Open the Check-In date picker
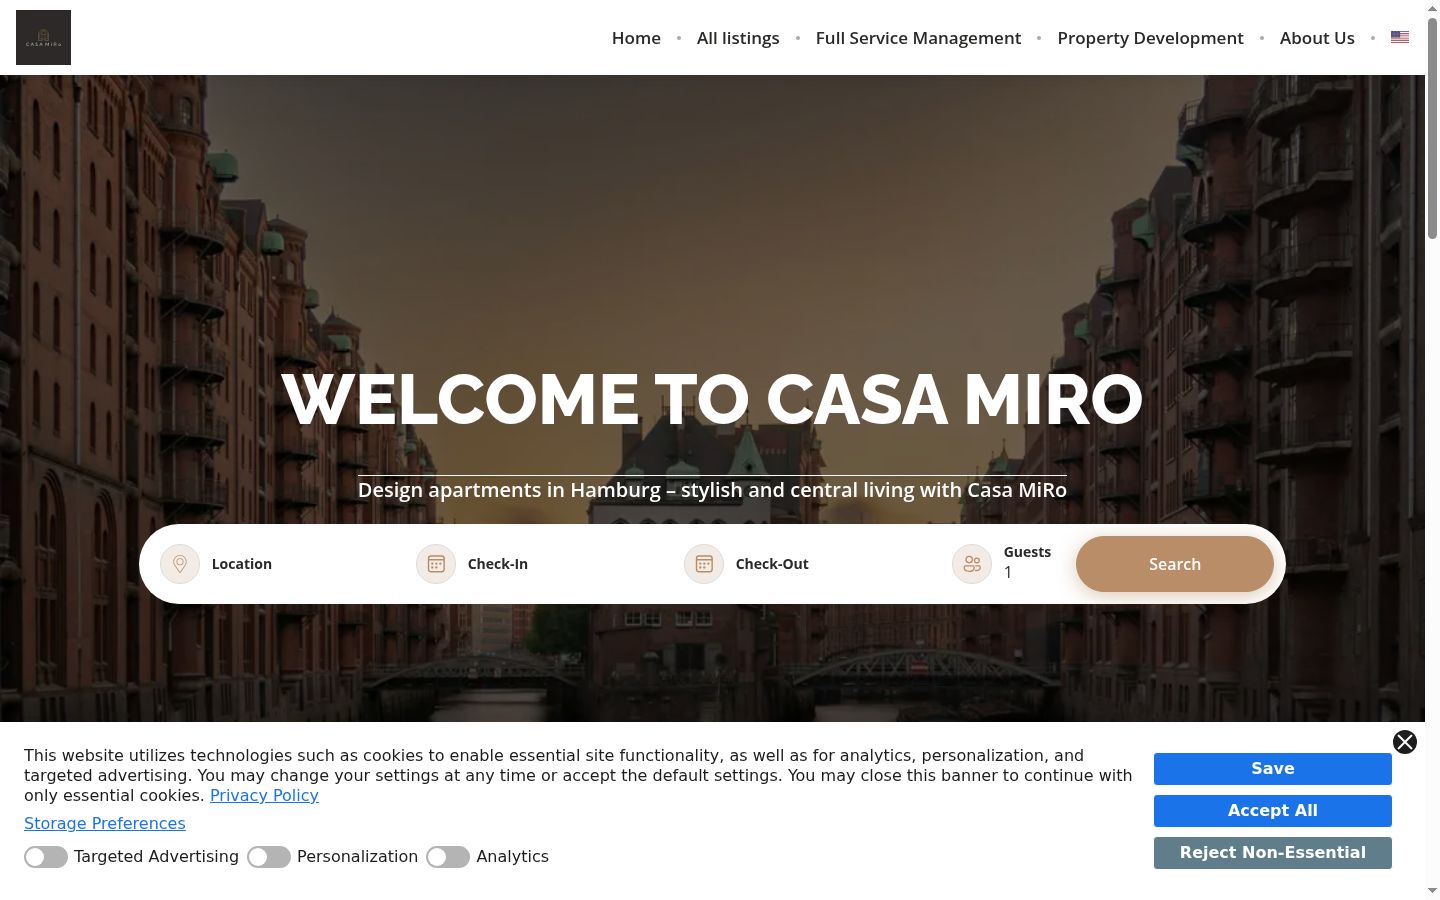This screenshot has height=900, width=1440. click(x=542, y=564)
